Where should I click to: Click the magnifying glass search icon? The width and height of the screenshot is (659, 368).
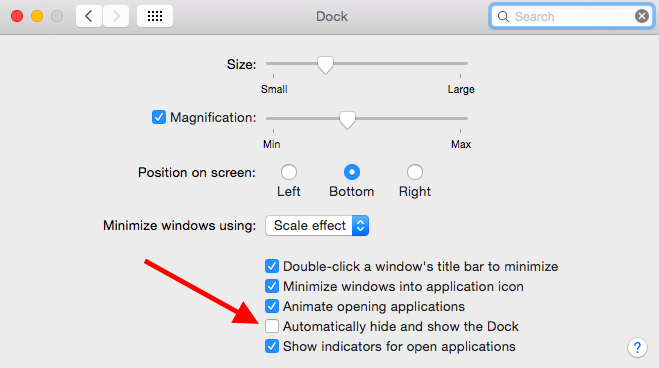coord(503,16)
